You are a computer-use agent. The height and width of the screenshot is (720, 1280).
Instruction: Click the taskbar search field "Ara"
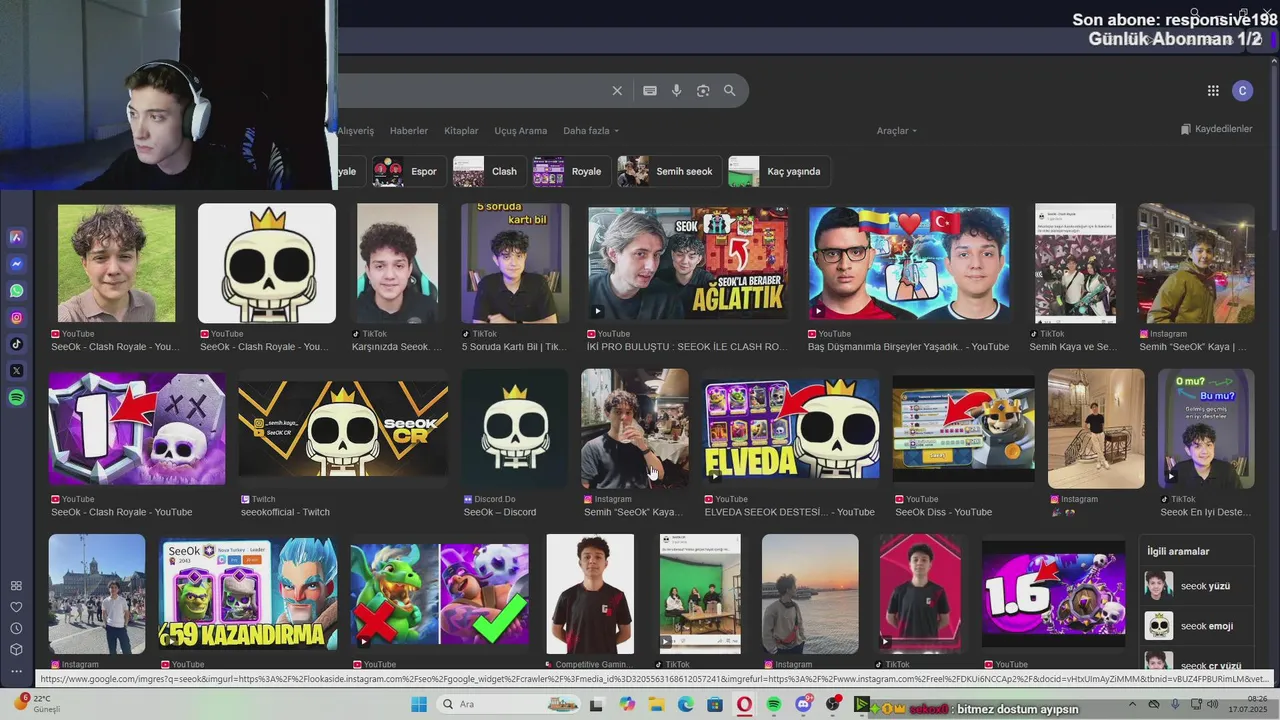[510, 704]
